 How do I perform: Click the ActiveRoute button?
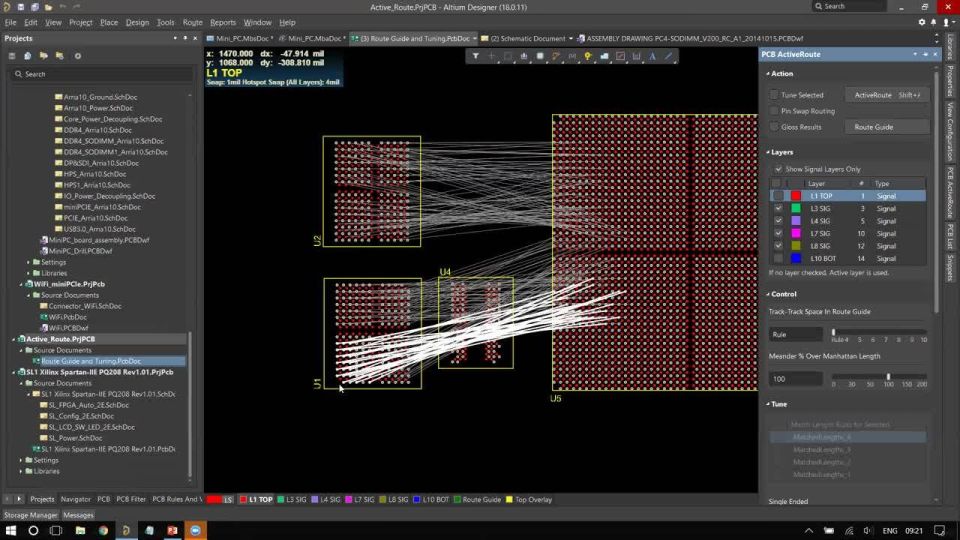click(887, 95)
